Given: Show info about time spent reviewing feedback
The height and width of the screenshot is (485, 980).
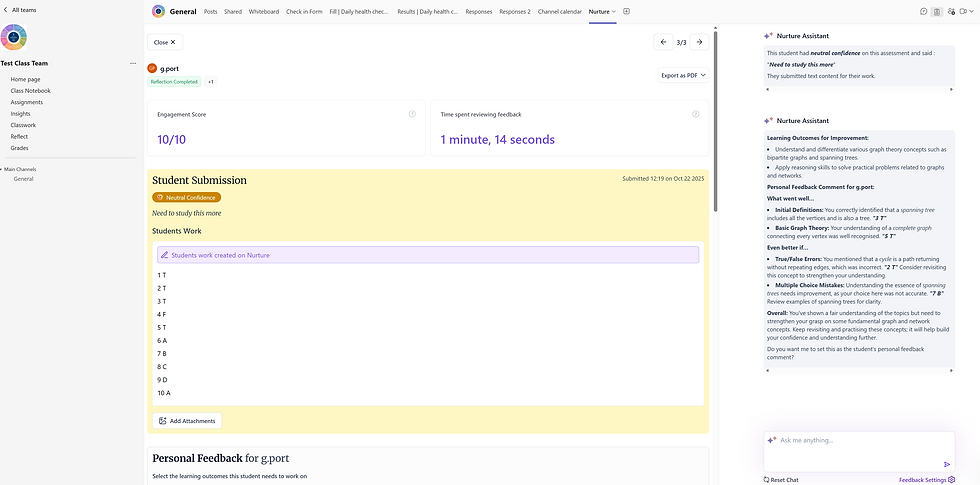Looking at the screenshot, I should (696, 114).
